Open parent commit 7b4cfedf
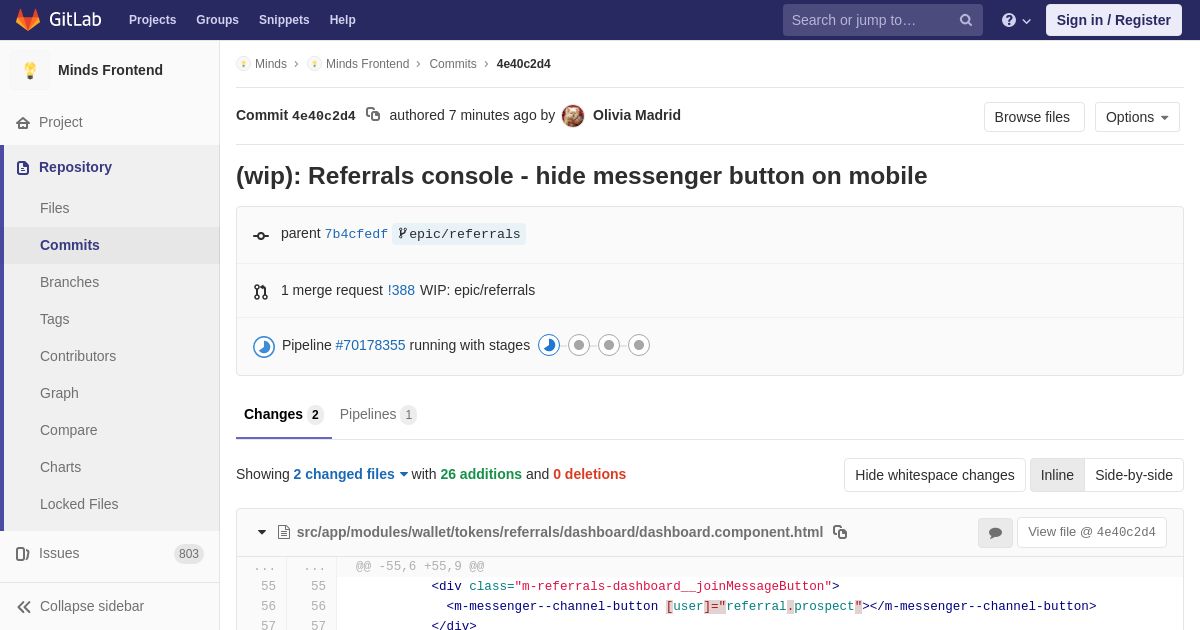 click(356, 234)
